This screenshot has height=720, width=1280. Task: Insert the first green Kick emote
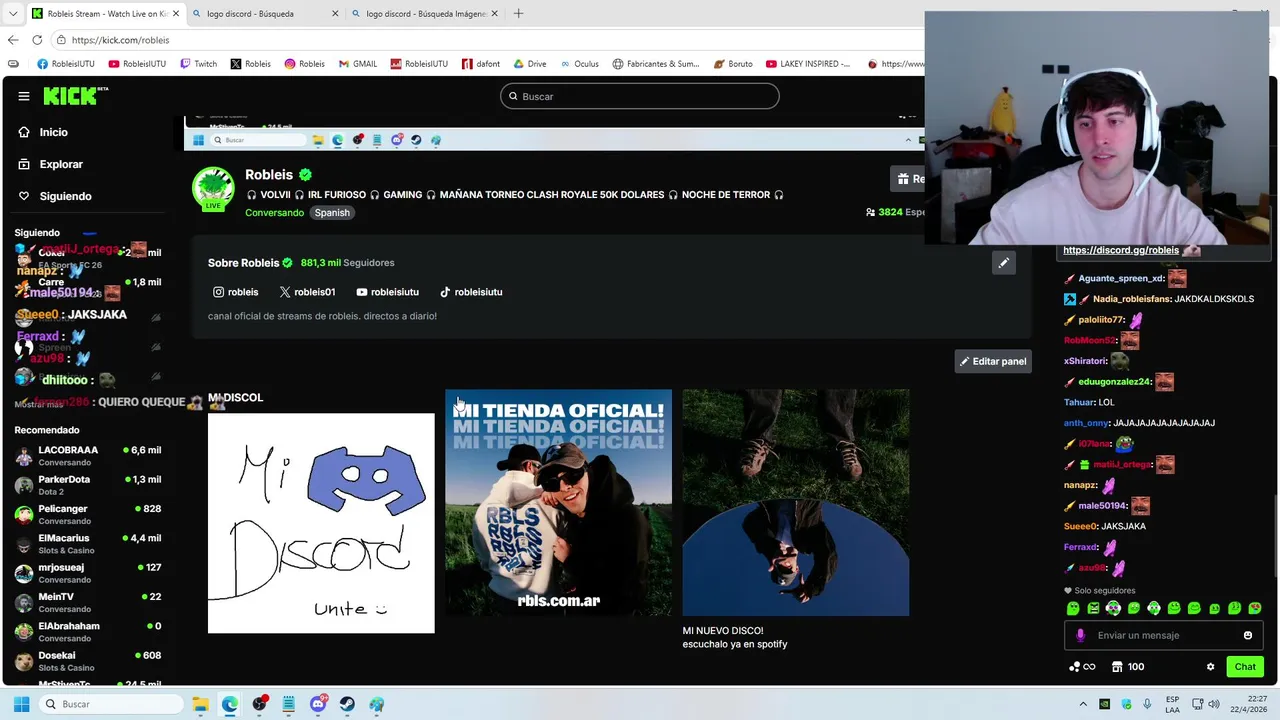tap(1073, 608)
